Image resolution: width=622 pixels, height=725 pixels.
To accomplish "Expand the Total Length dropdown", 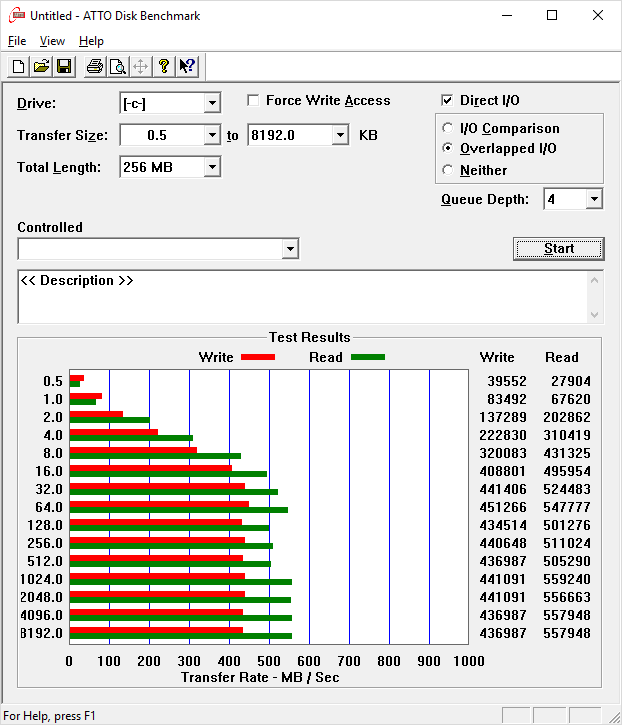I will point(212,167).
